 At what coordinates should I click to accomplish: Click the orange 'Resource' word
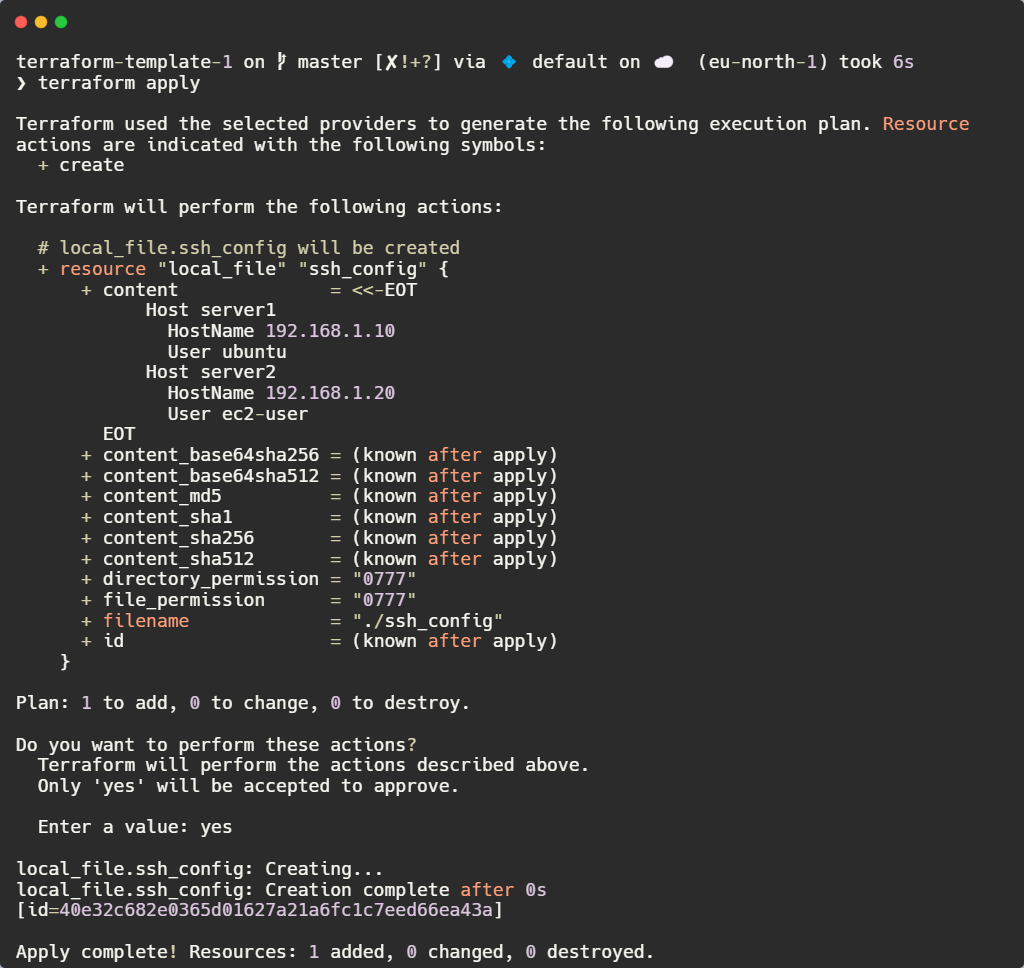(926, 123)
